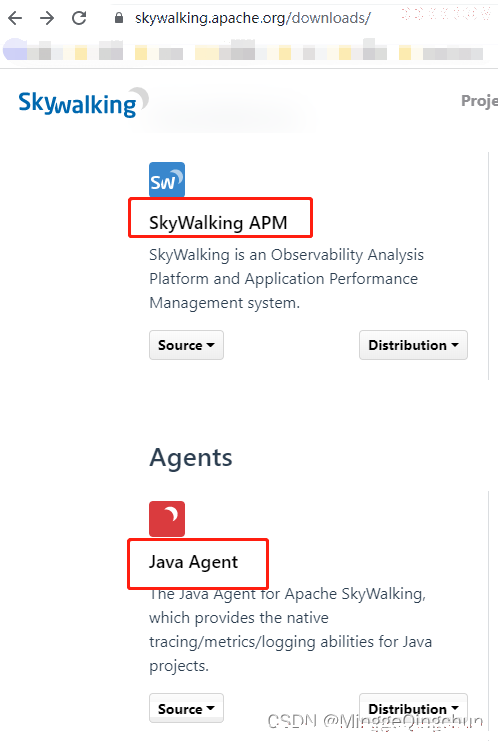
Task: Click the blue SW SkyWalking APM icon
Action: tap(167, 180)
